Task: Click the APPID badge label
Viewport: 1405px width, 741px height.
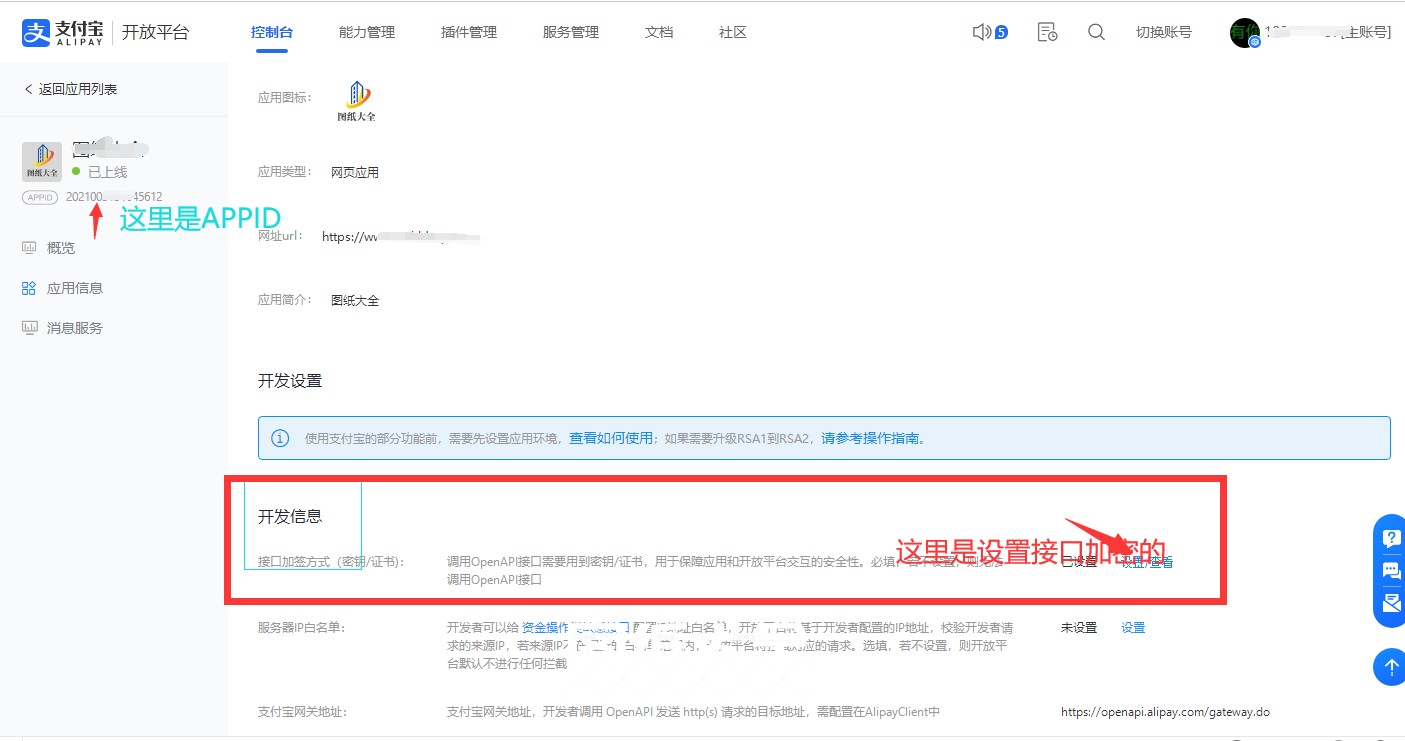Action: pyautogui.click(x=40, y=197)
